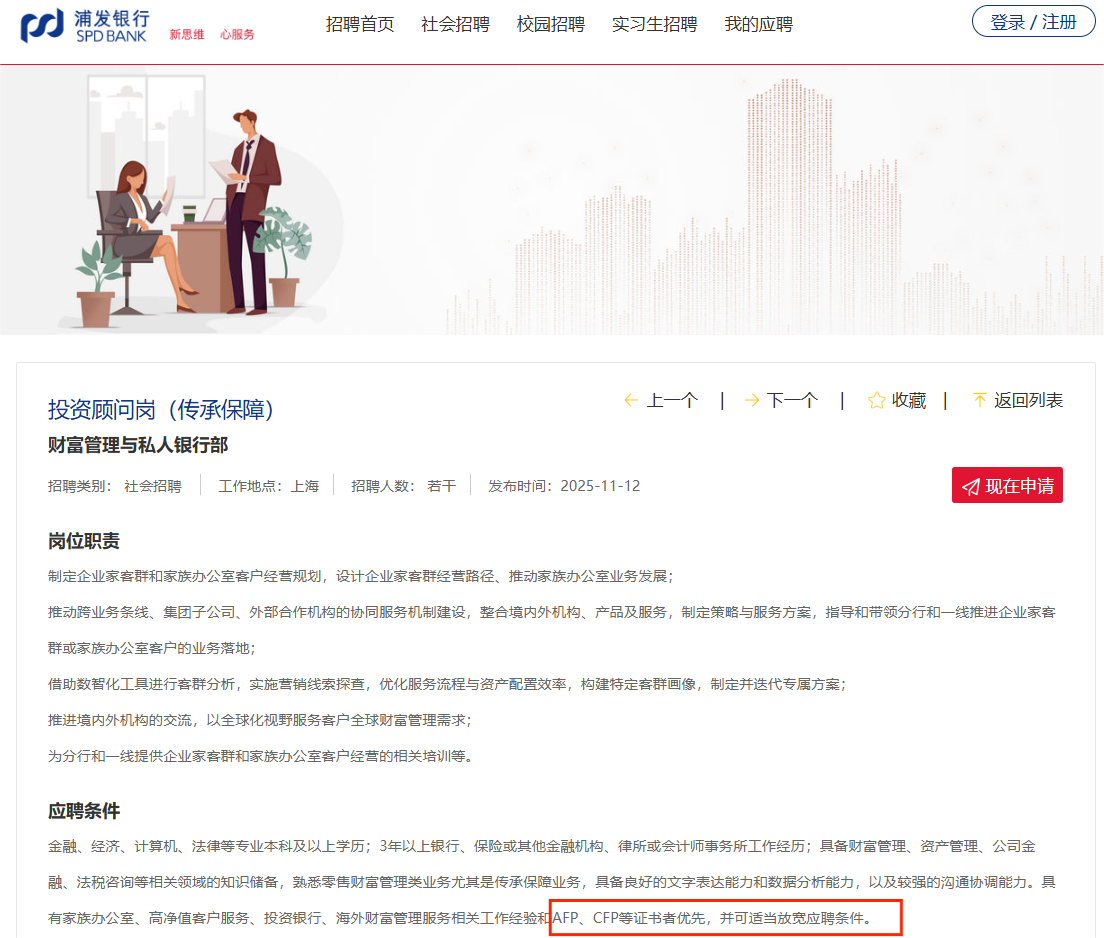The height and width of the screenshot is (938, 1104).
Task: Click the left arrow before 上一个
Action: click(630, 399)
